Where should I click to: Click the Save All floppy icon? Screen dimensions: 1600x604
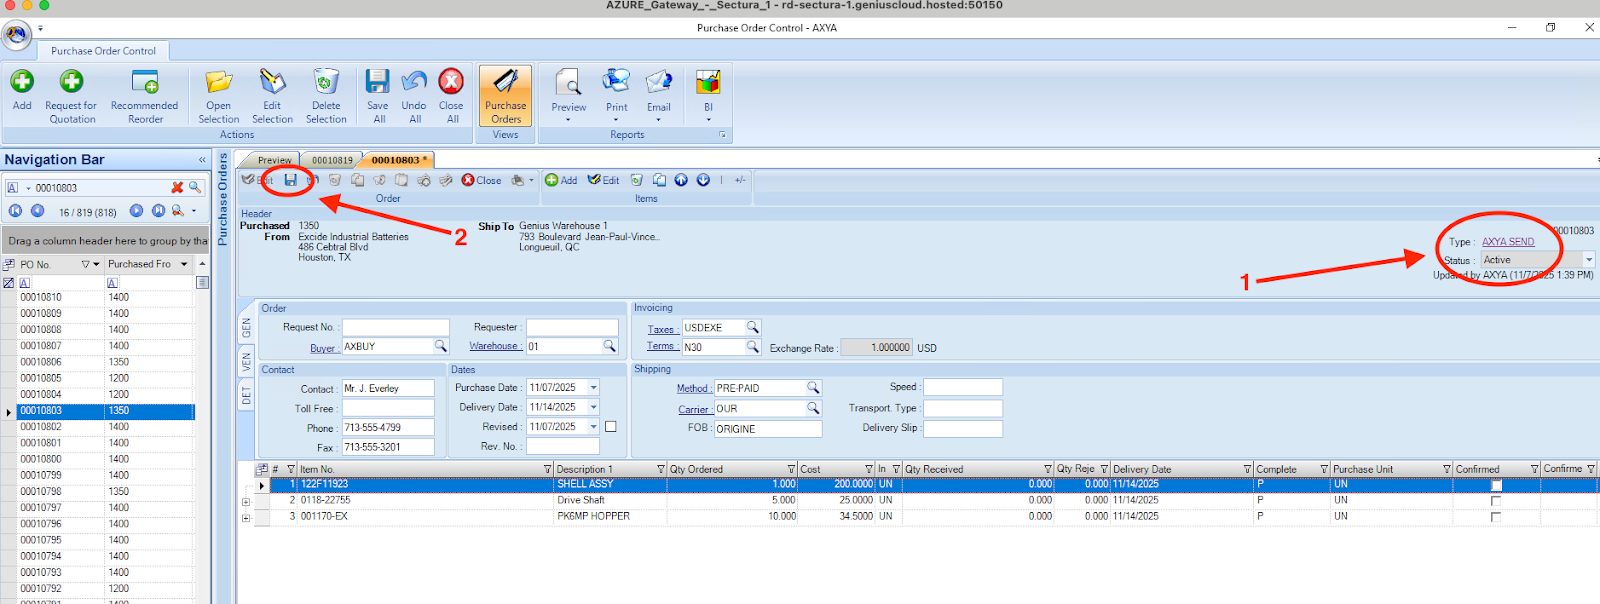pyautogui.click(x=377, y=82)
